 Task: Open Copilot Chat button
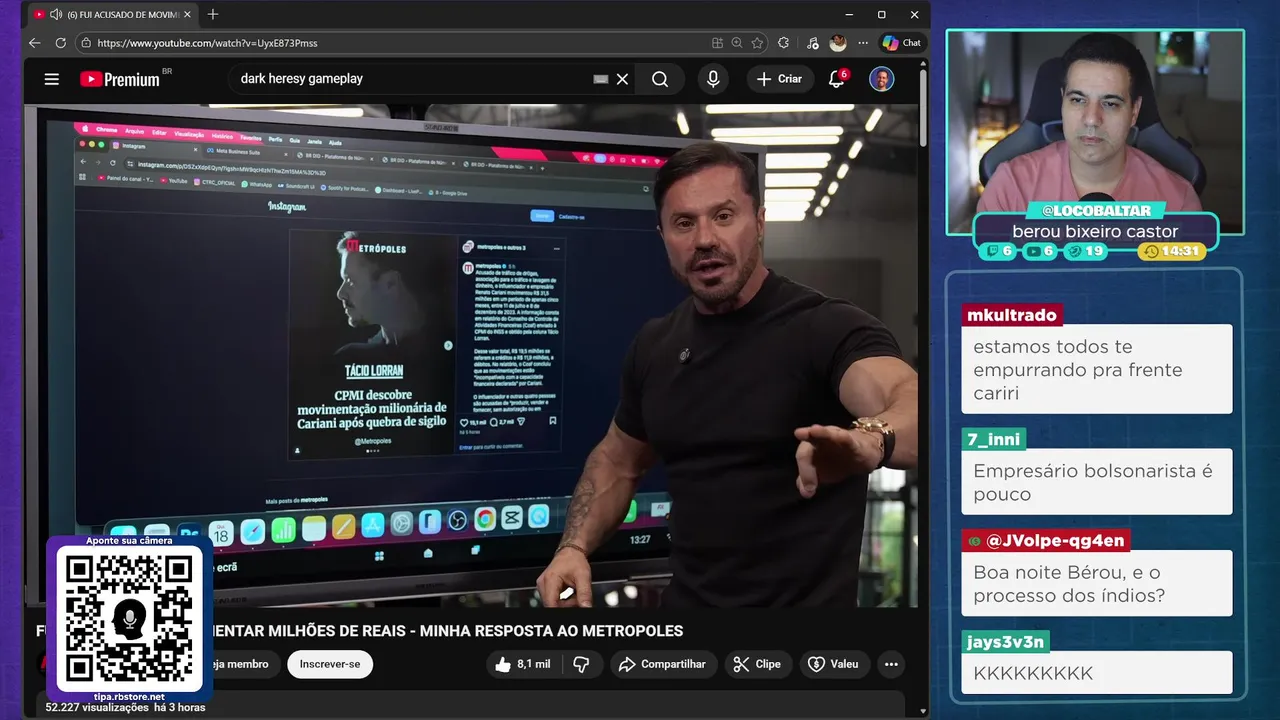pos(901,43)
